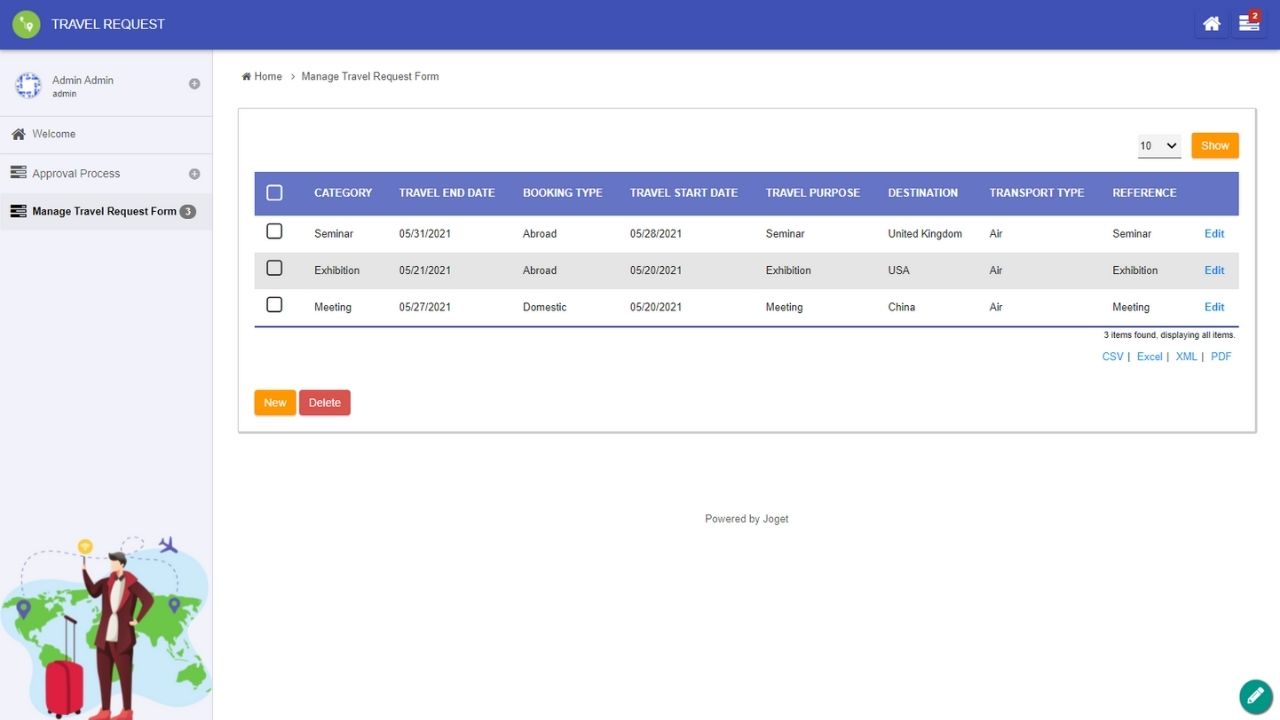
Task: Expand the Approval Process plus toggle
Action: click(194, 174)
